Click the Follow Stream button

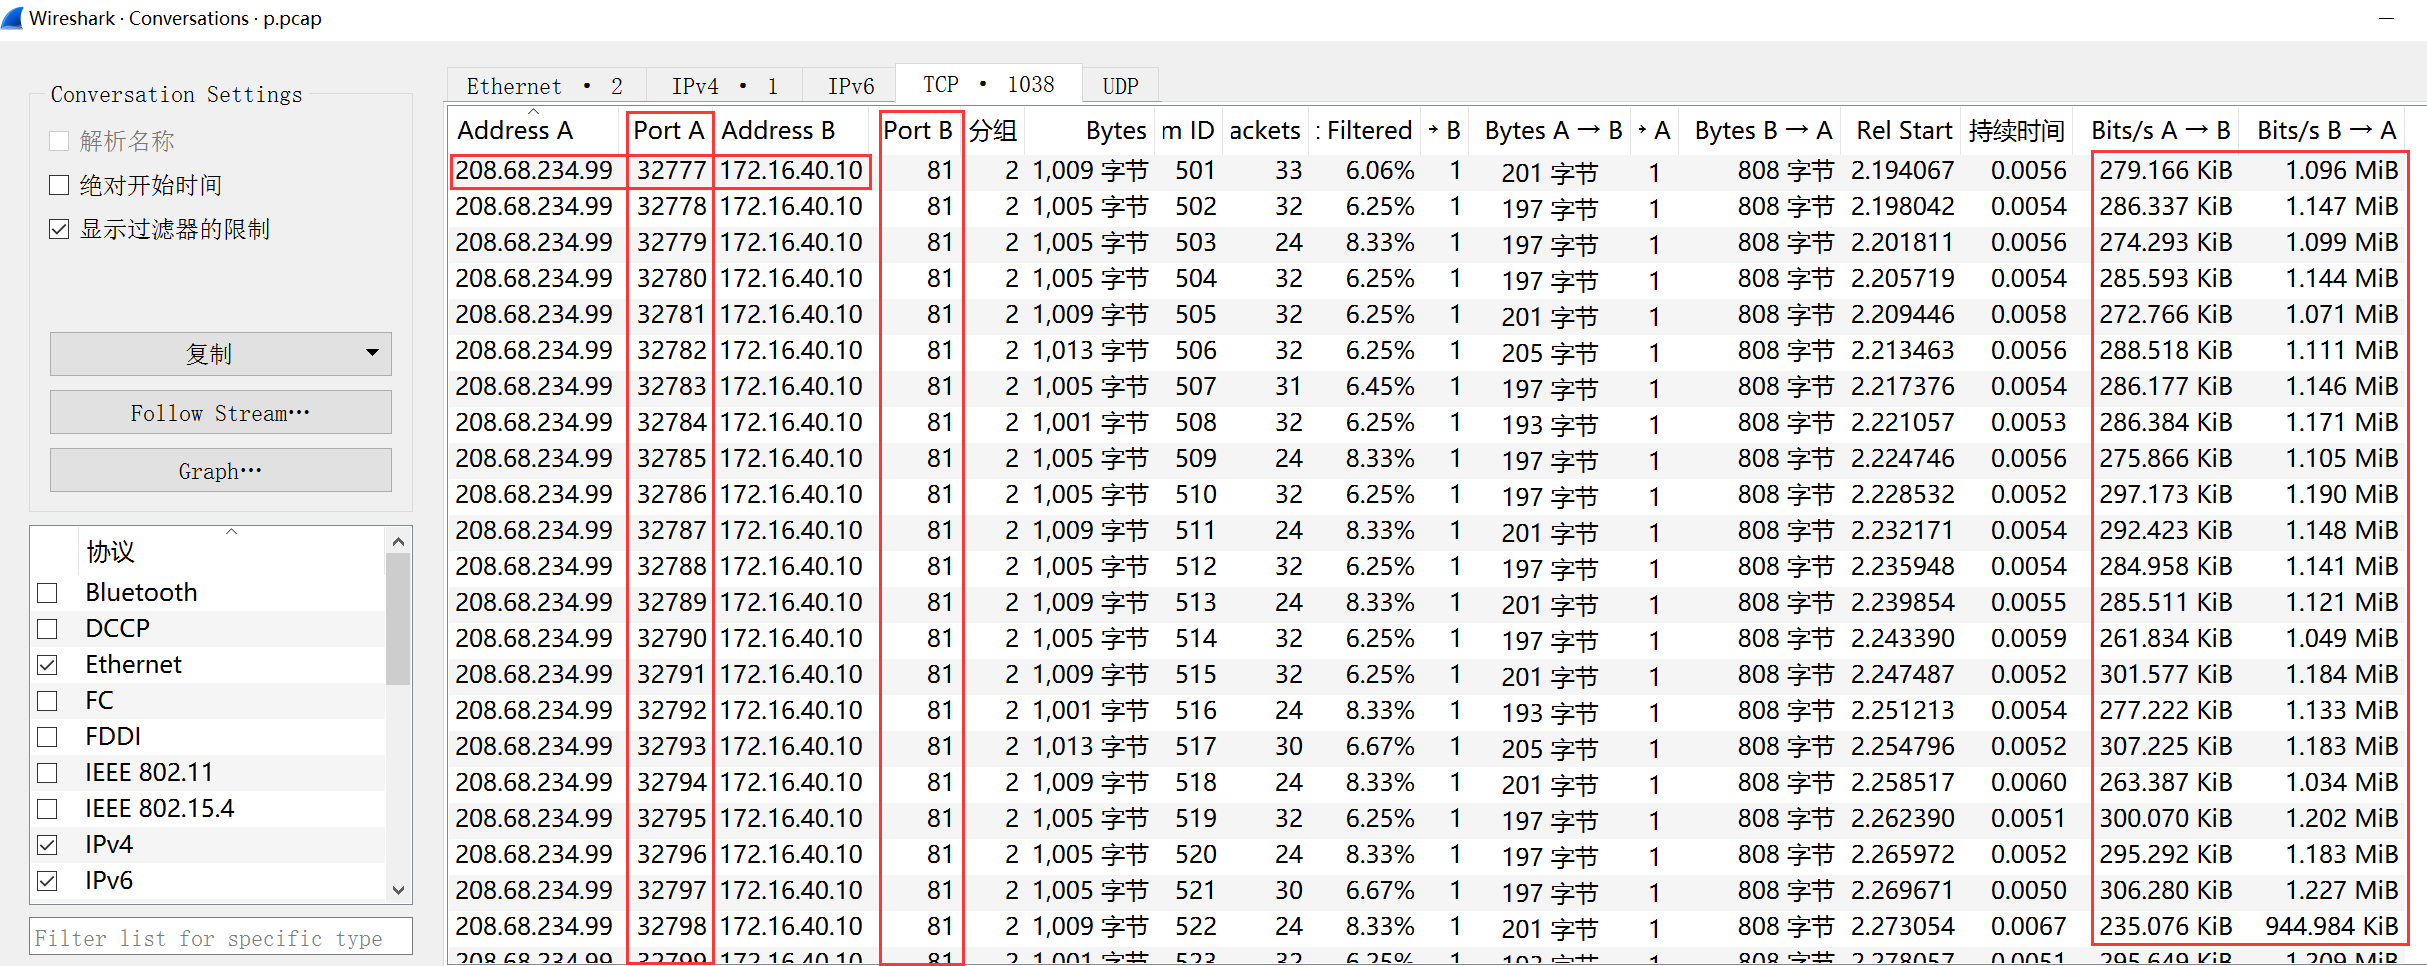[x=220, y=413]
